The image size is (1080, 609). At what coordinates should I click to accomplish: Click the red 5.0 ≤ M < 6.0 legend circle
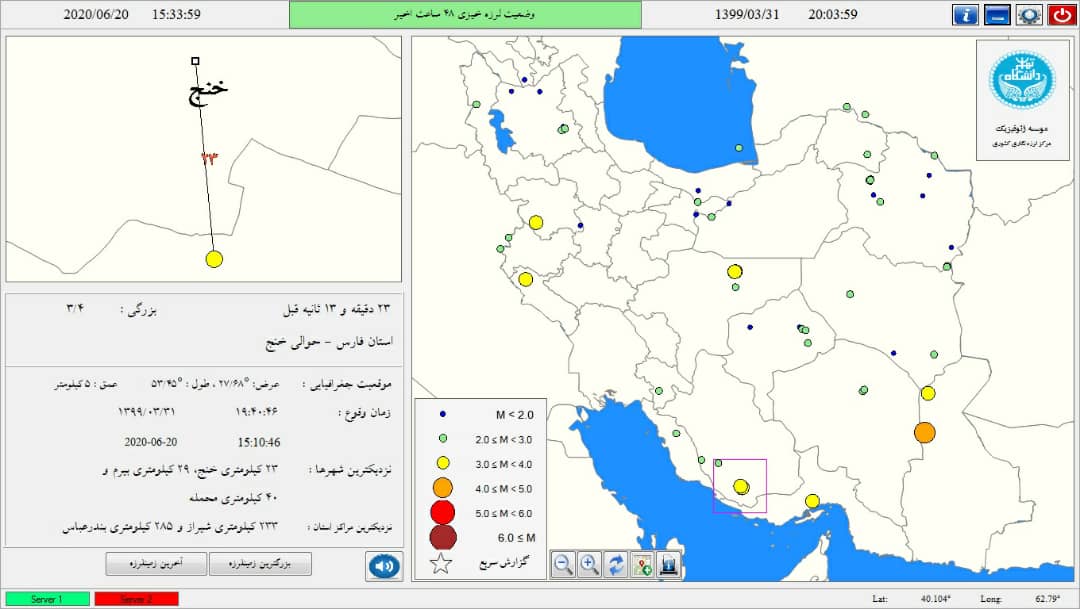tap(442, 513)
